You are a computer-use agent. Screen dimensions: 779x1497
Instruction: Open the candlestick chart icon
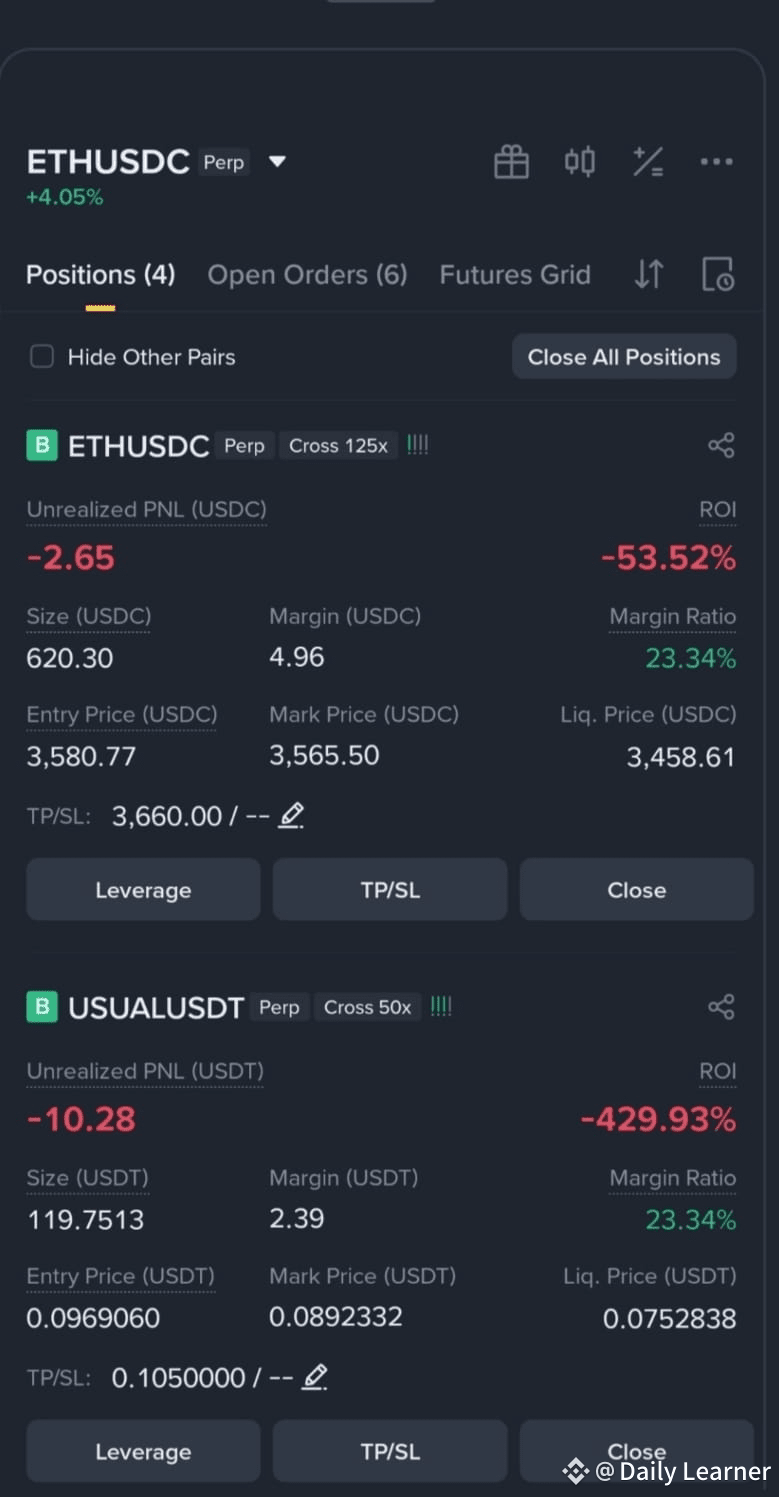pos(580,161)
